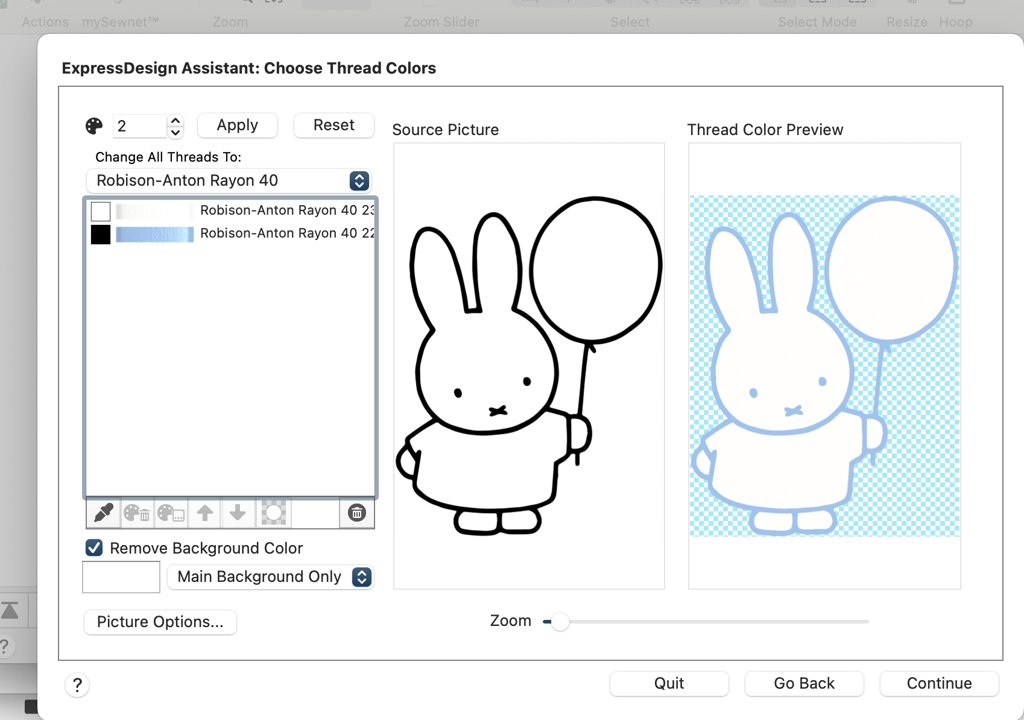Viewport: 1024px width, 720px height.
Task: Click Continue to proceed
Action: [x=939, y=683]
